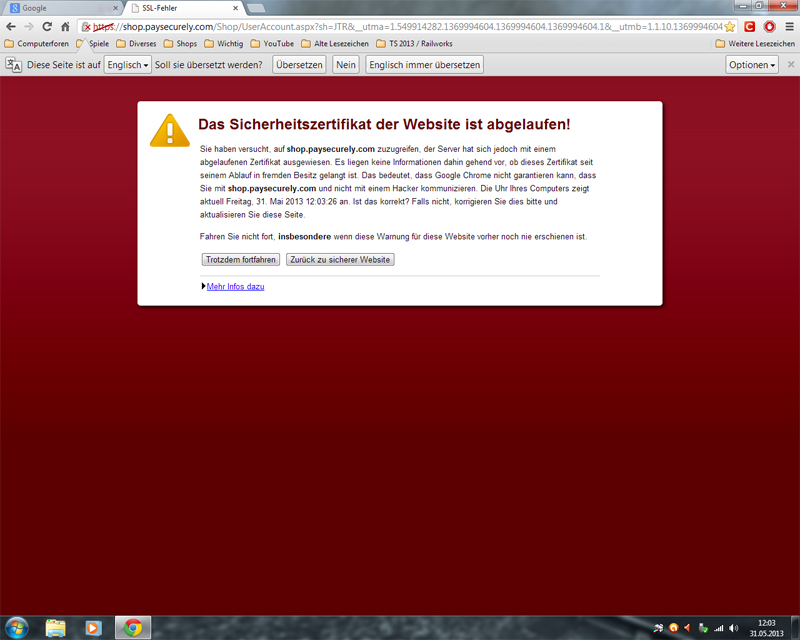Open the YouTube bookmark folder

point(272,44)
